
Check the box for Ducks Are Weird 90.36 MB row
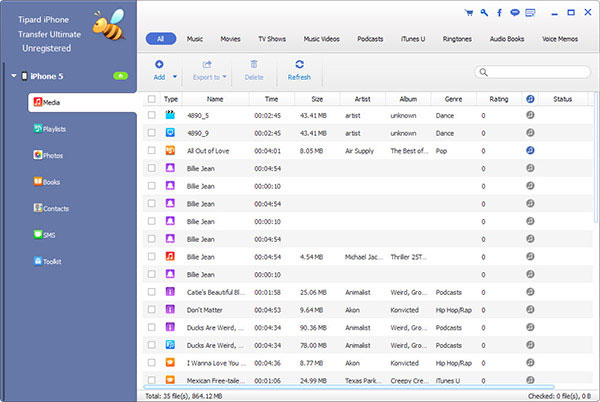152,327
